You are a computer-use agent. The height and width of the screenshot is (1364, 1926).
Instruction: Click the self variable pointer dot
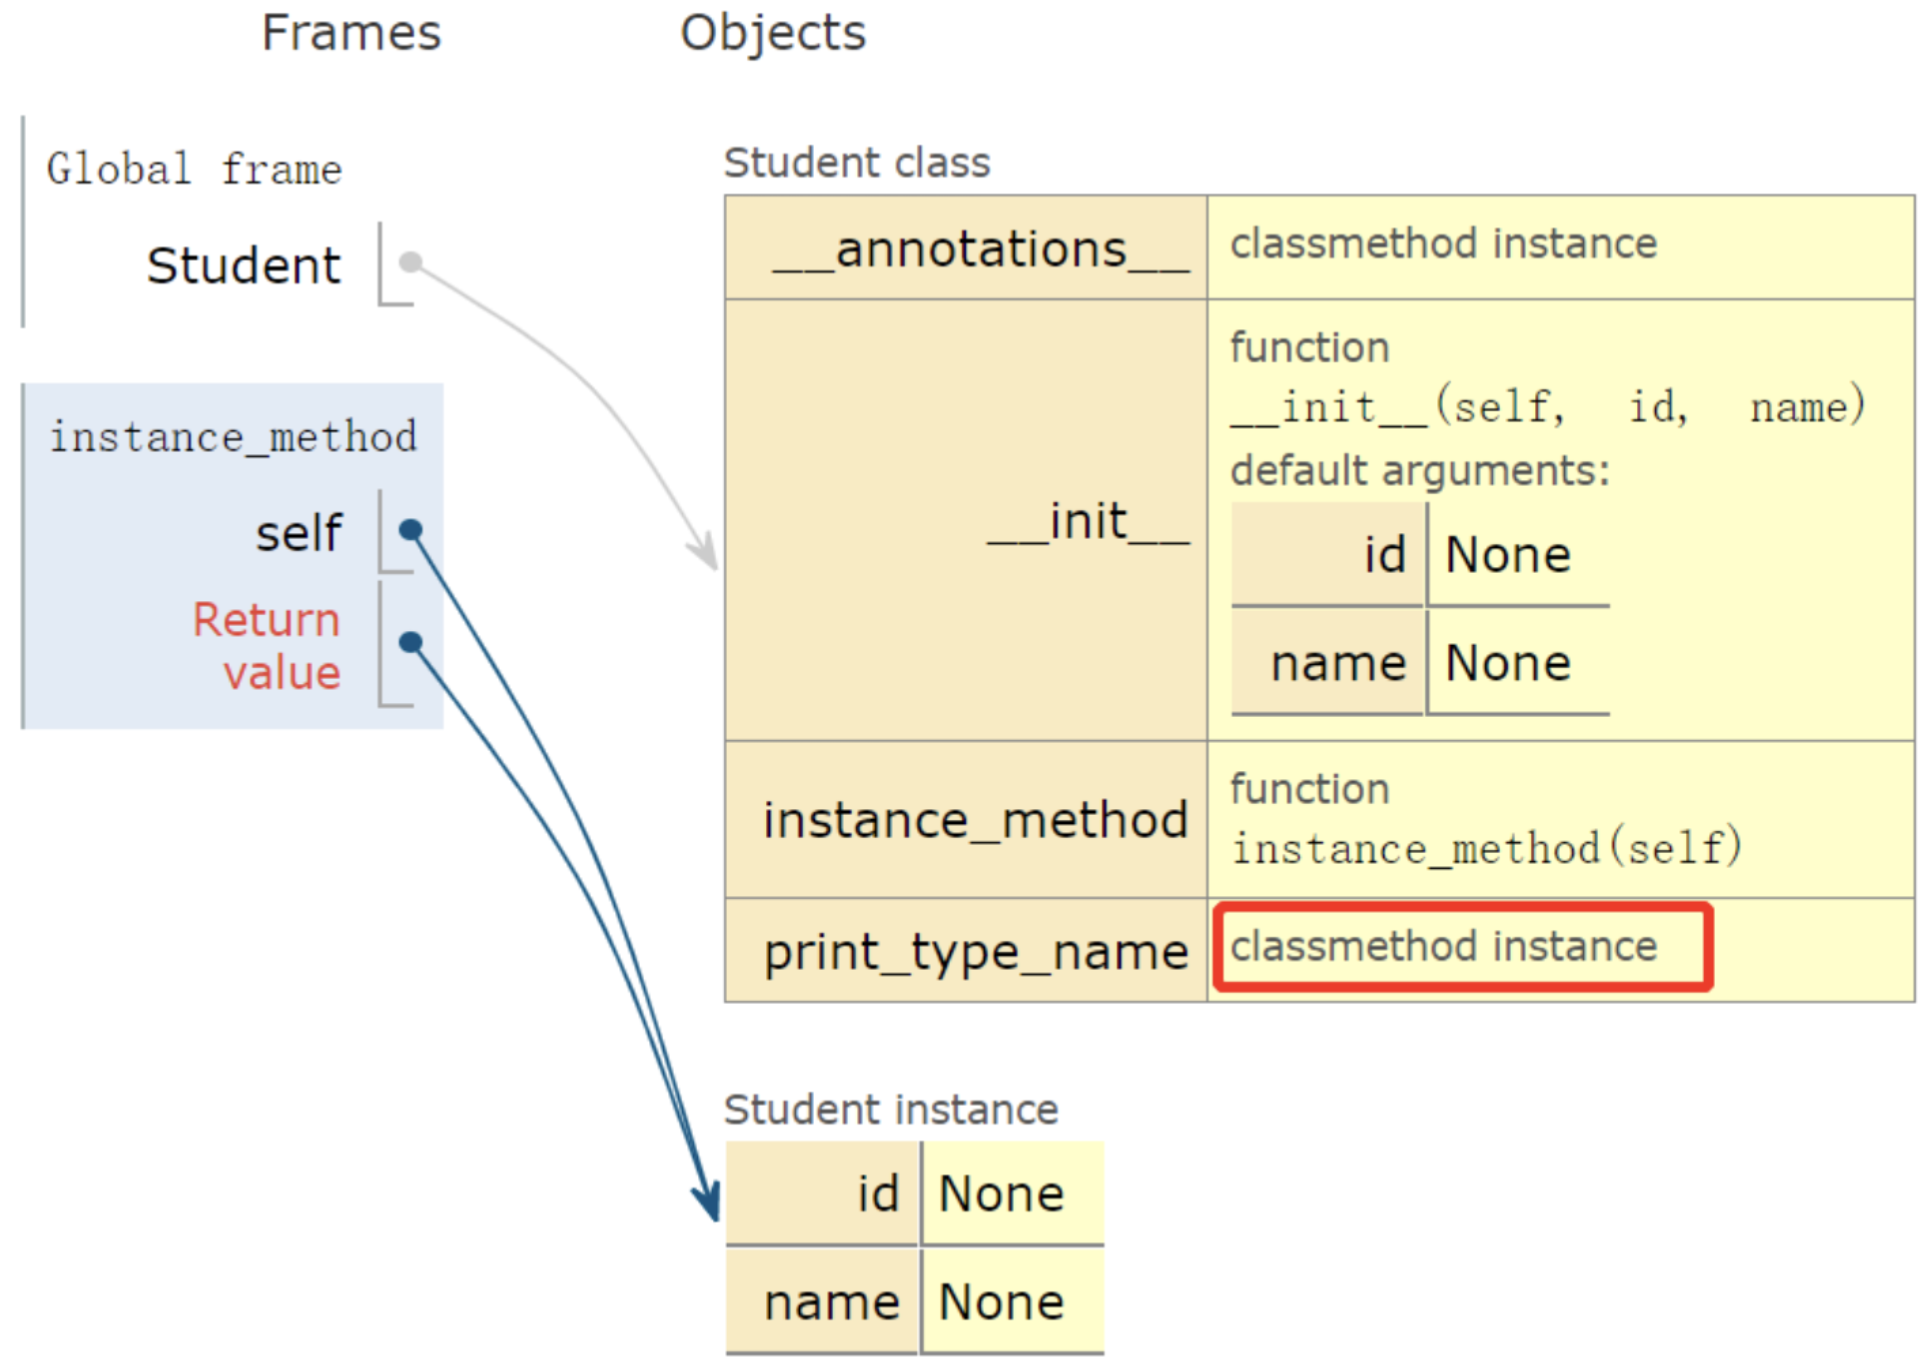(410, 529)
